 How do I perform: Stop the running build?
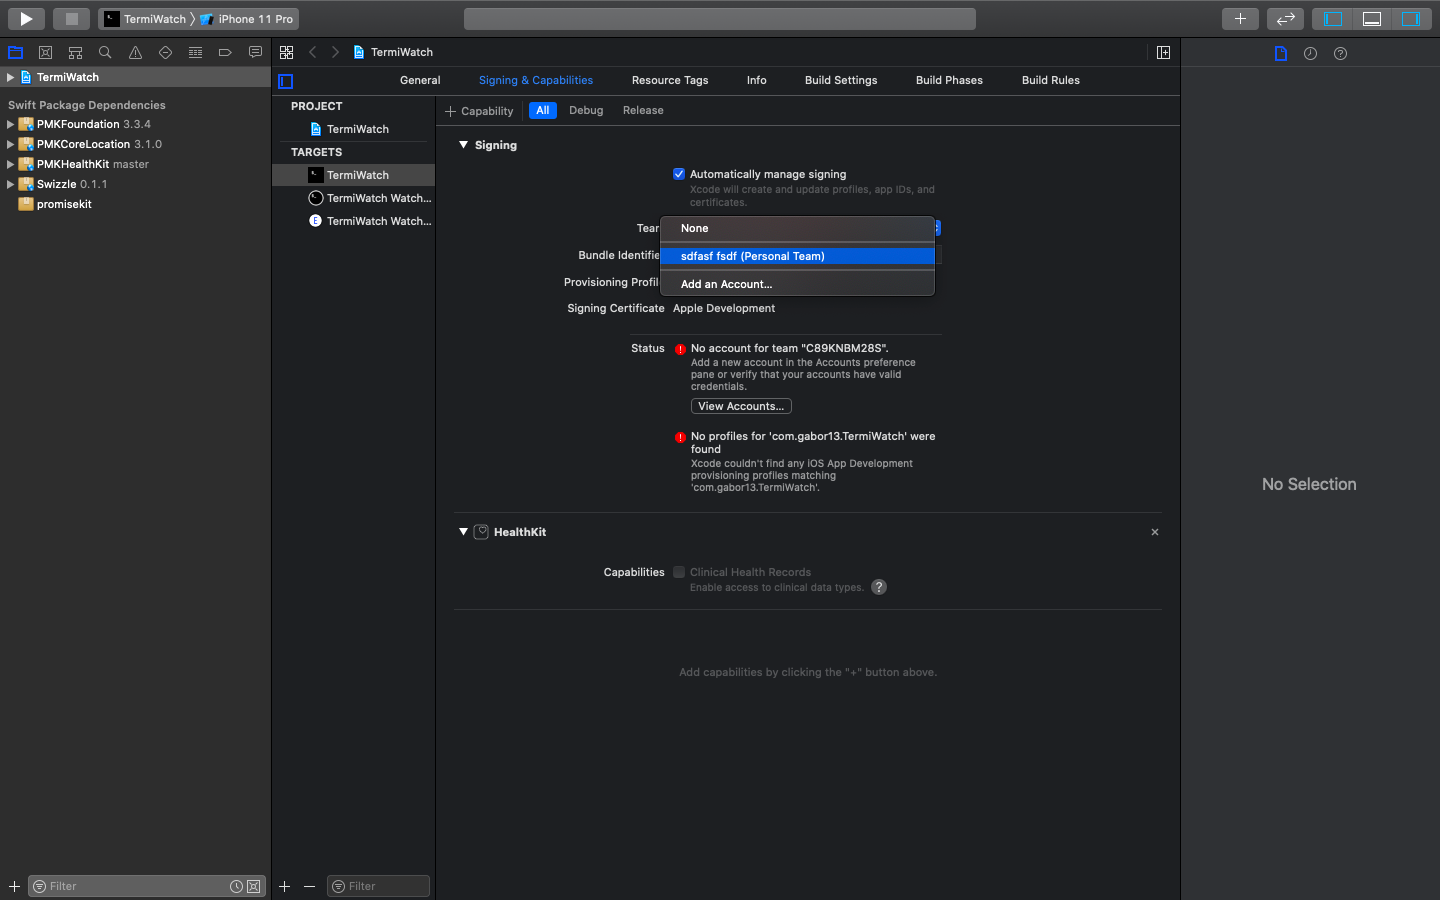point(72,18)
